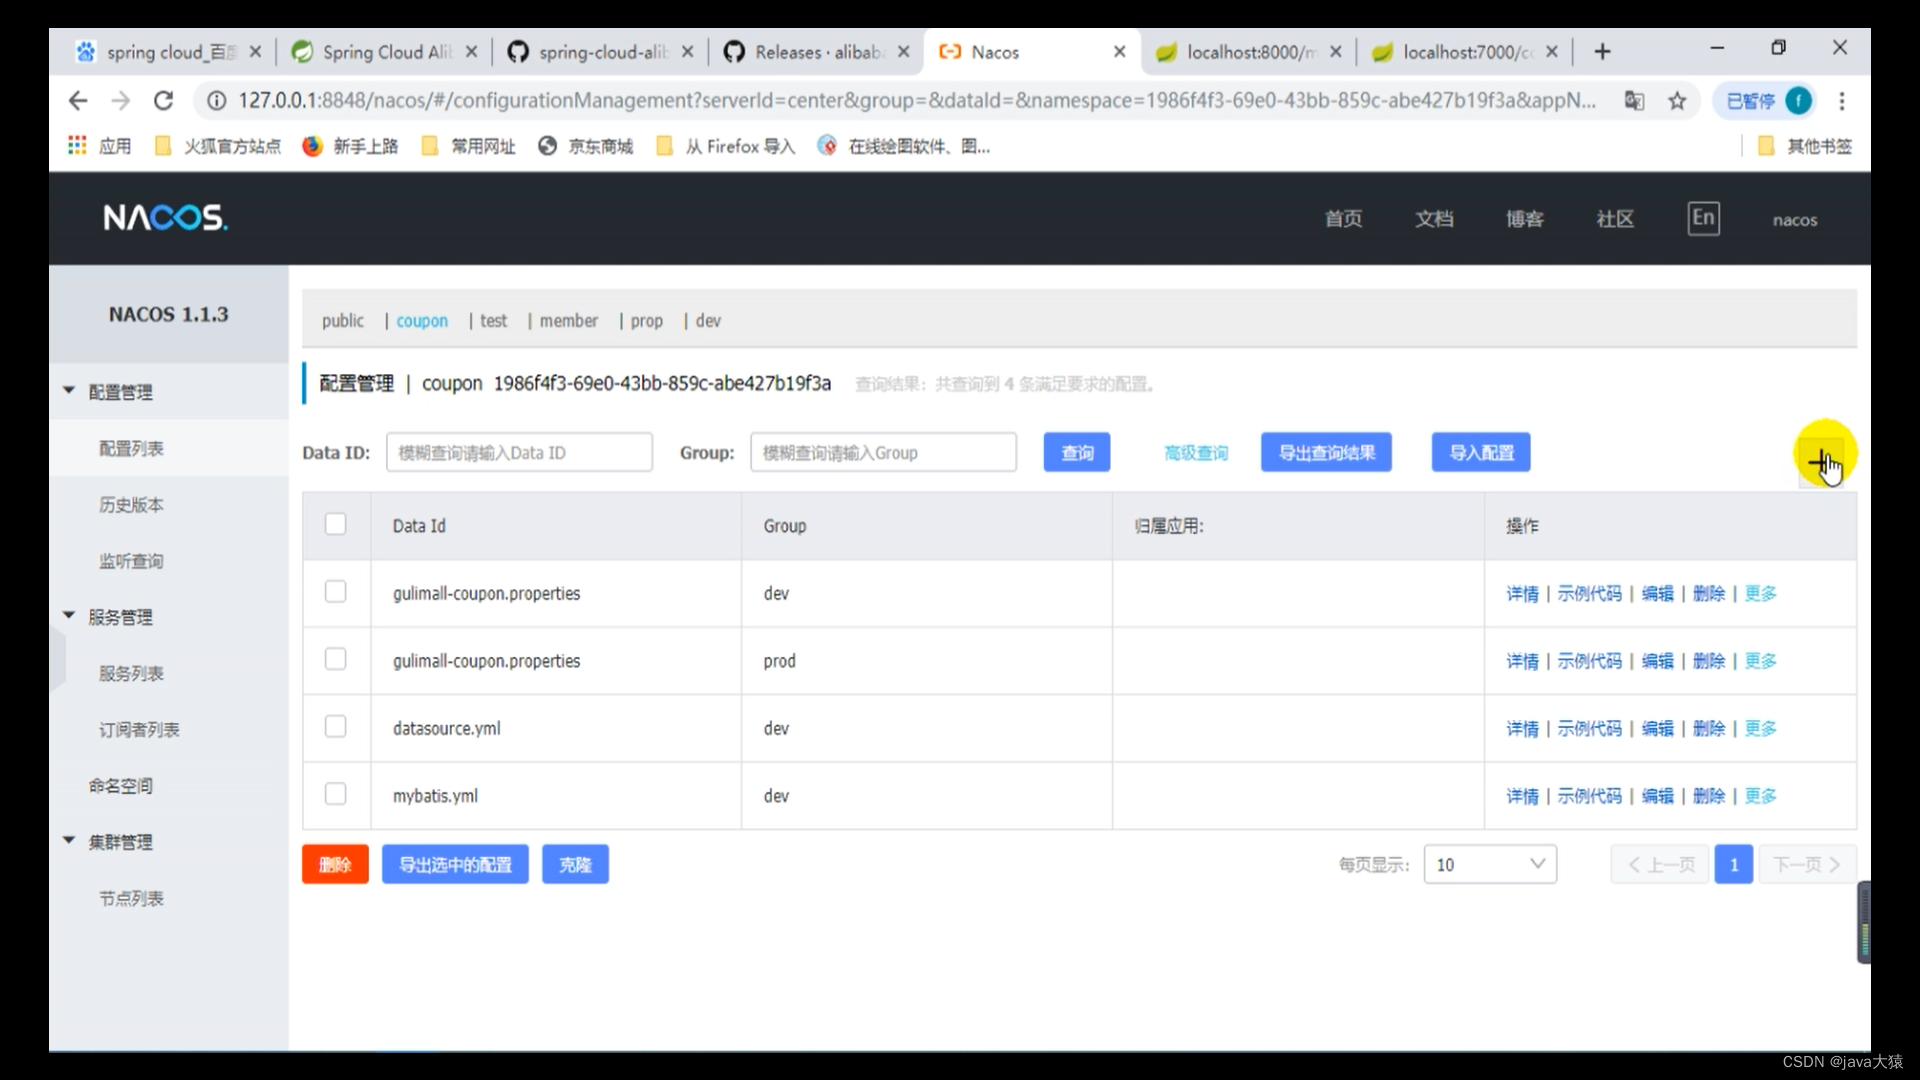Screen dimensions: 1920x1080
Task: Bookmark this page with the star icon
Action: (x=1677, y=100)
